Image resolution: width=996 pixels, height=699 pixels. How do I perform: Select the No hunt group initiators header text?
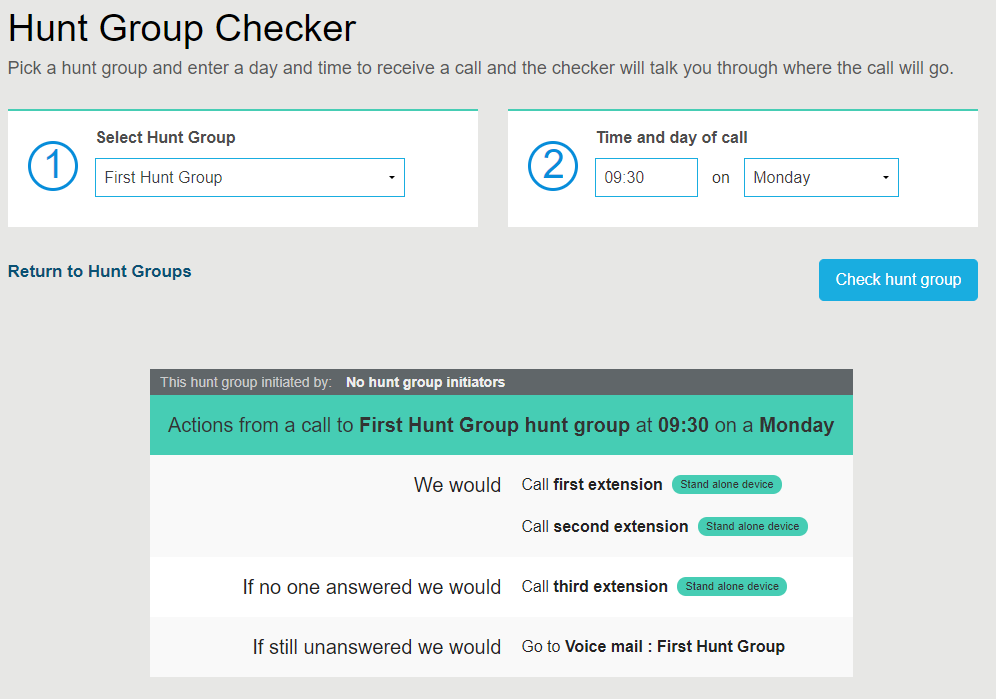tap(424, 382)
